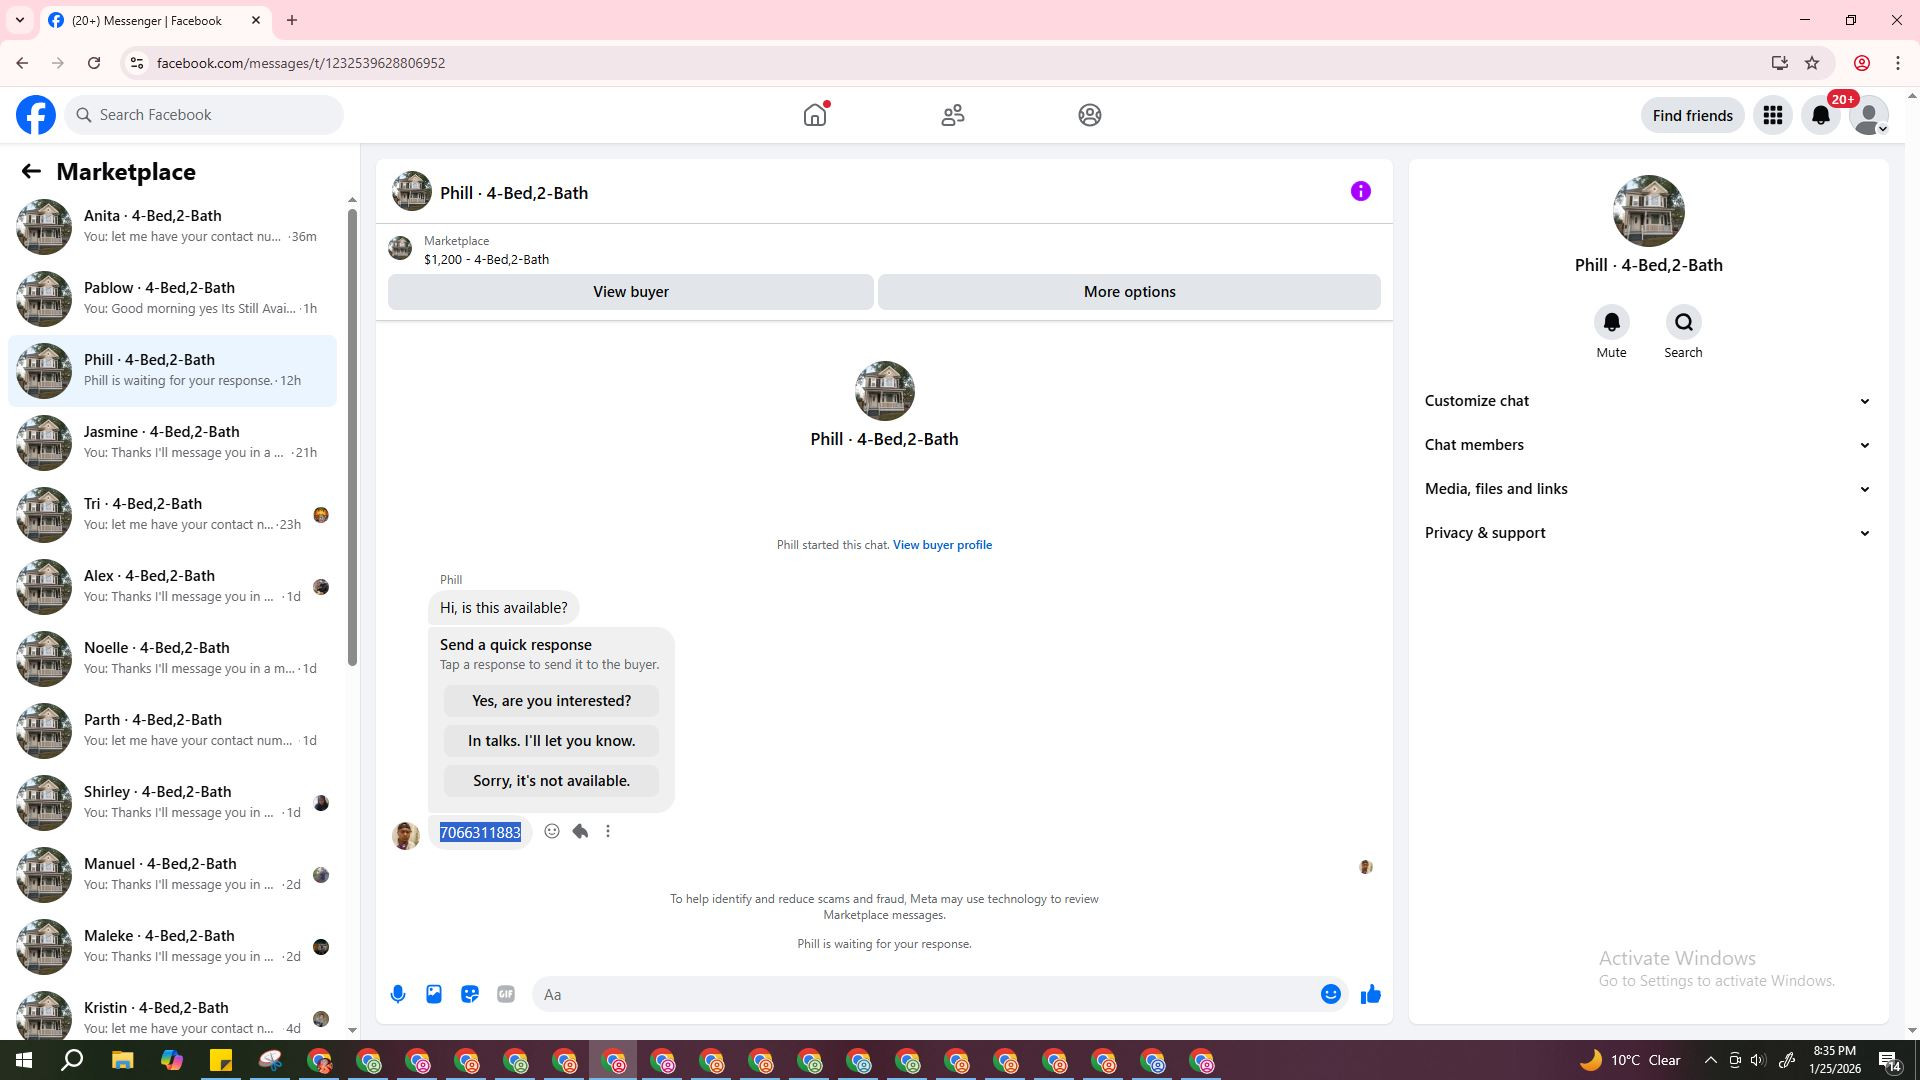Open the Friends icon in top navigation
Screen dimensions: 1920x1080
953,115
